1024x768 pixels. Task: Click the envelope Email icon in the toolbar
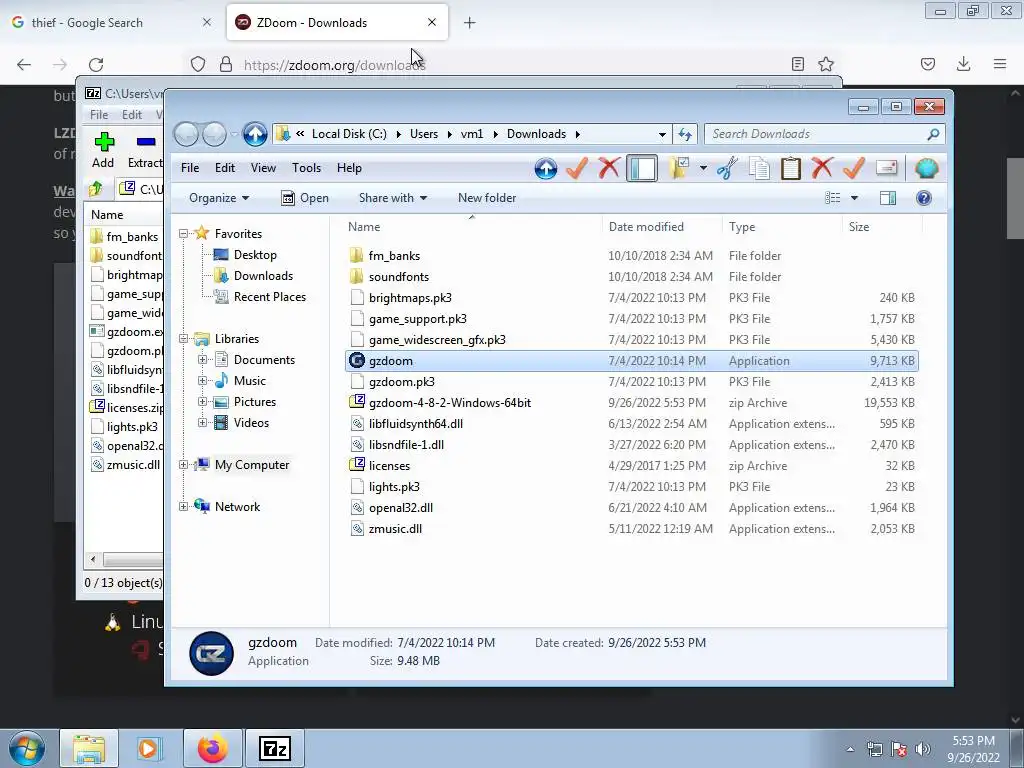[x=886, y=168]
